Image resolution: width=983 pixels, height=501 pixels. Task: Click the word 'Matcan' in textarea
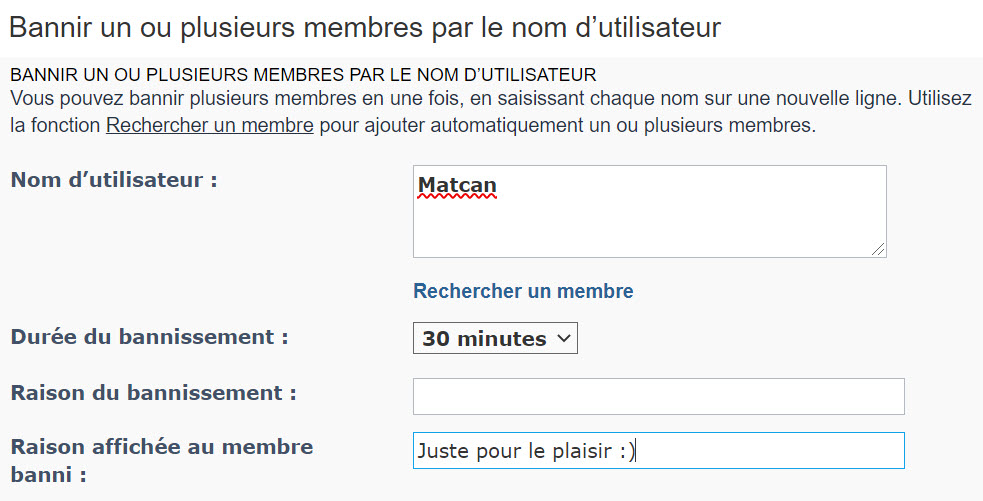point(457,186)
